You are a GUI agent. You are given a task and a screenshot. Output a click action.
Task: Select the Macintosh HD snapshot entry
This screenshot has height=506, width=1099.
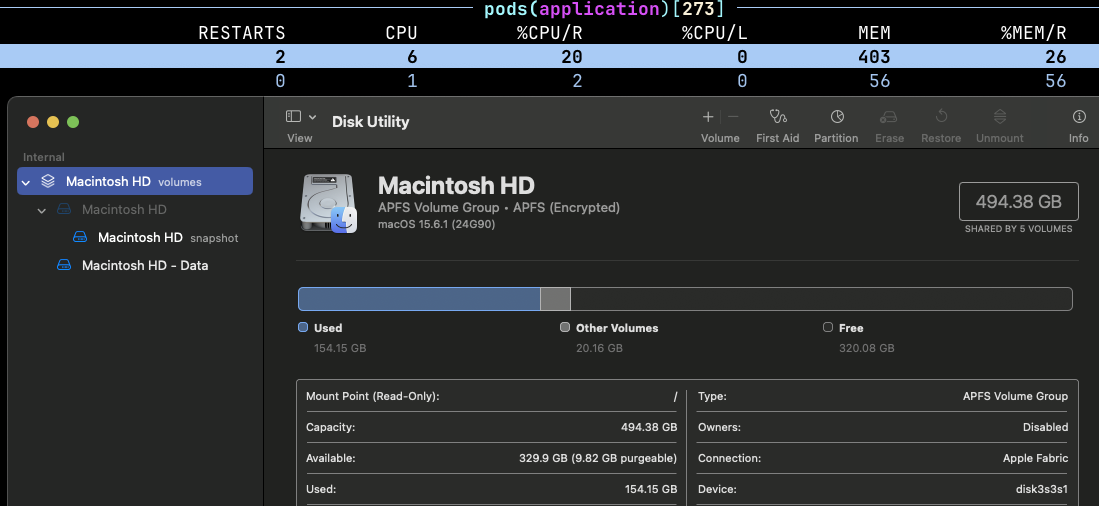(x=168, y=238)
